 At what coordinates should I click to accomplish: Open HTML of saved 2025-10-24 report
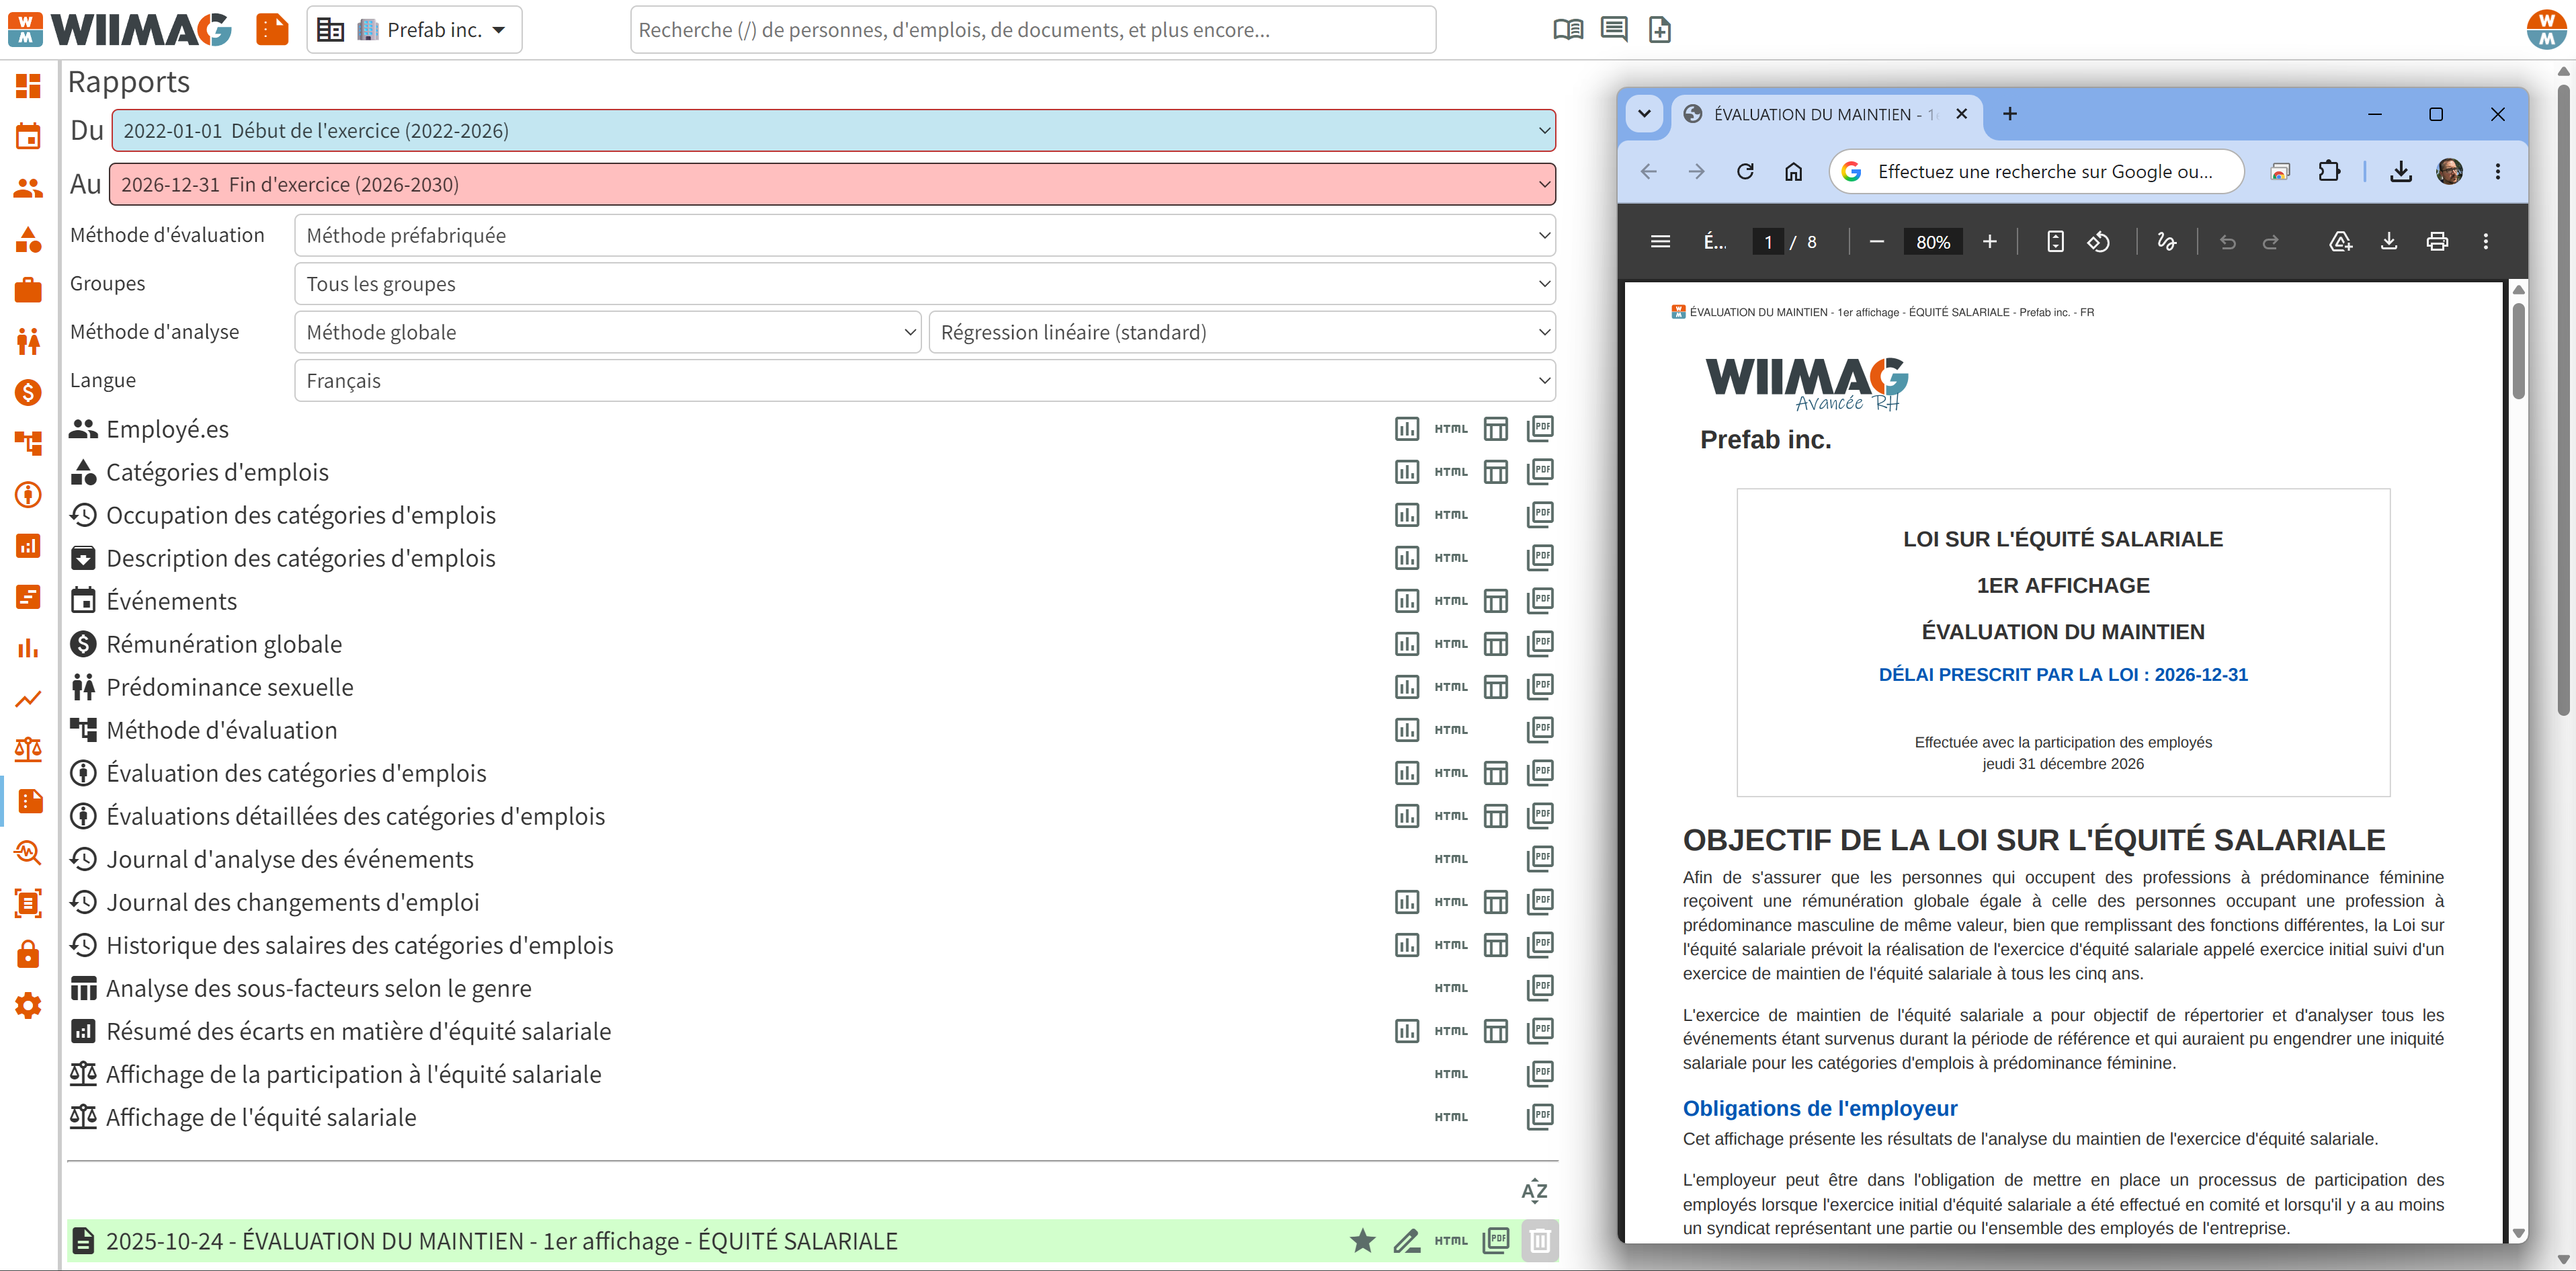click(1451, 1241)
